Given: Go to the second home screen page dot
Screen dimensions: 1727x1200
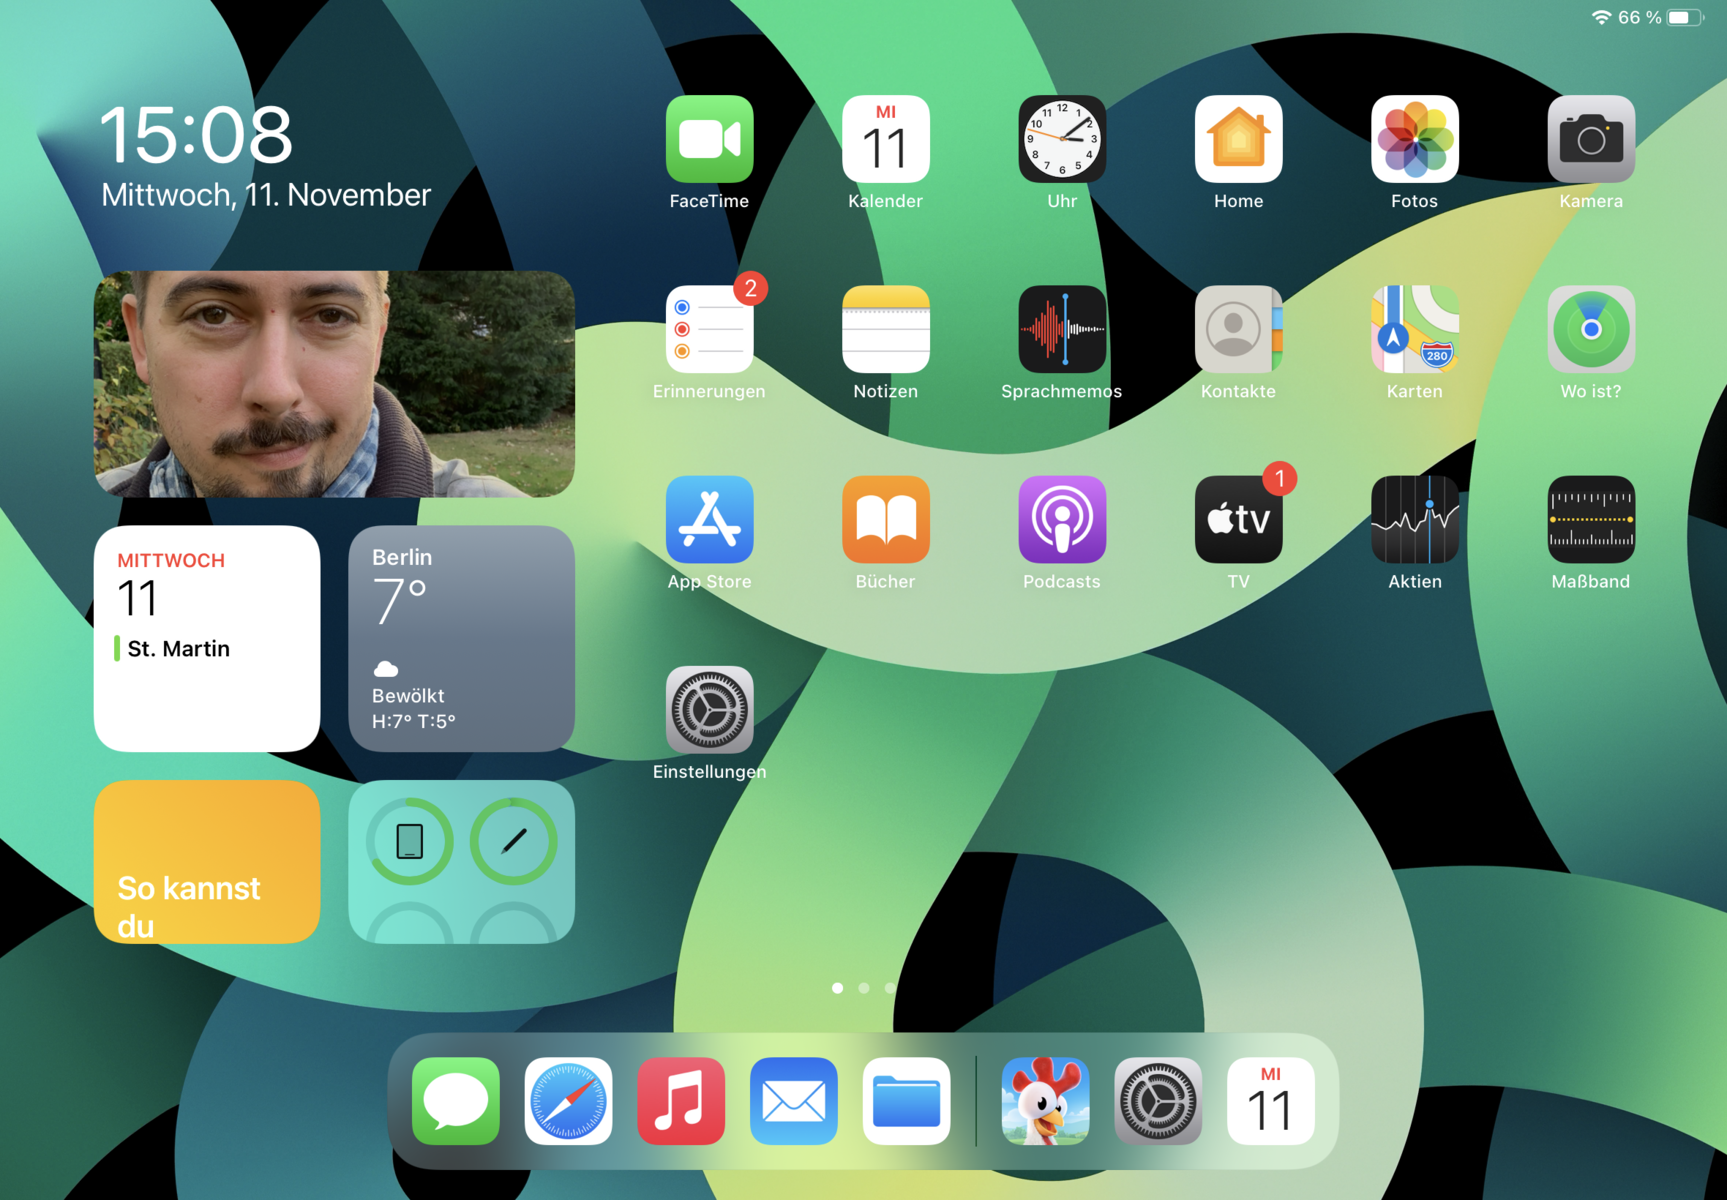Looking at the screenshot, I should (x=864, y=988).
